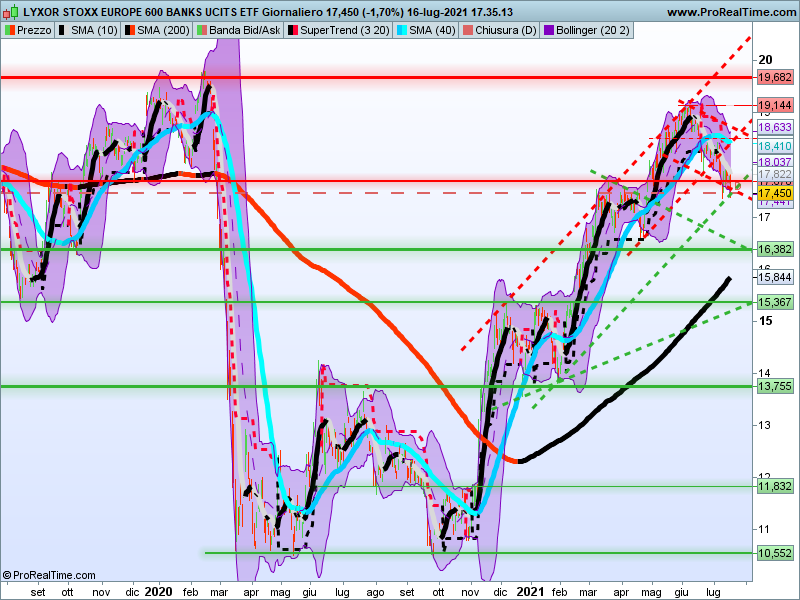
Task: Click the green 10,552 support price label
Action: click(x=775, y=553)
